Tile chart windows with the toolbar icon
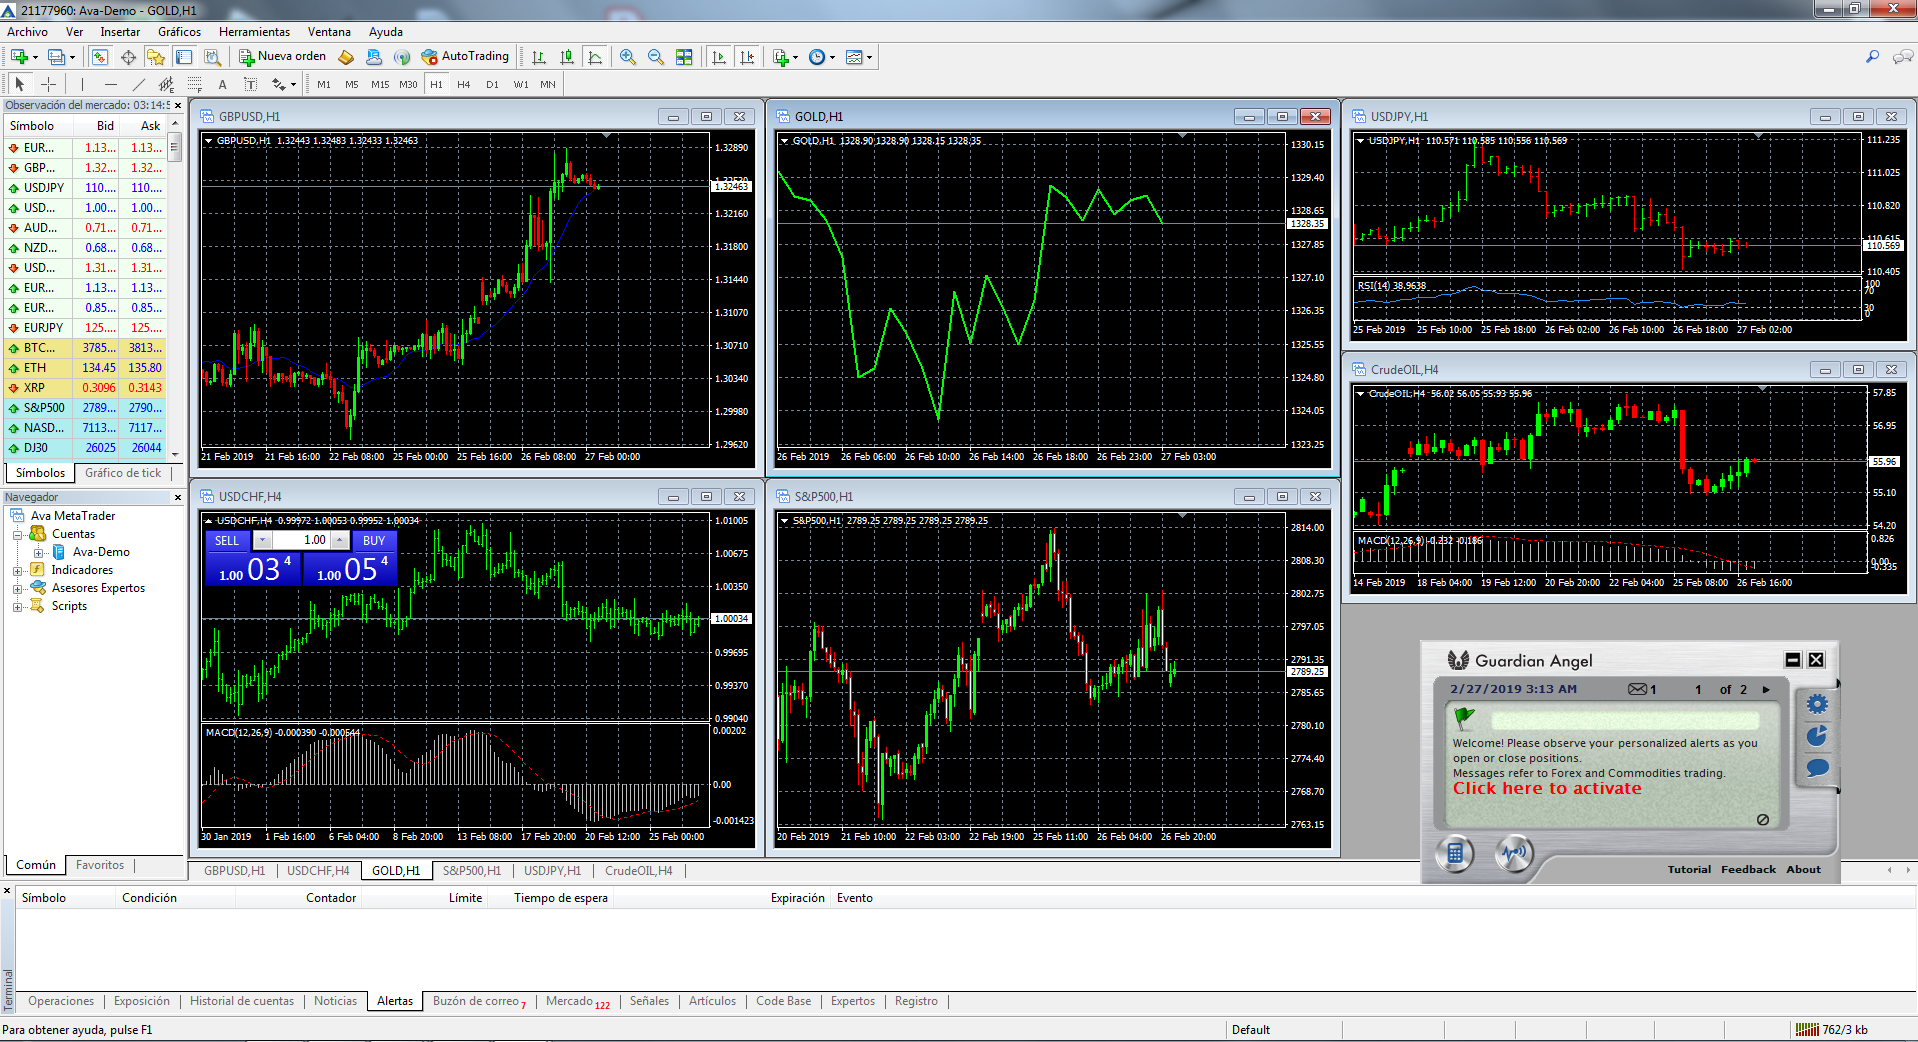 (684, 57)
